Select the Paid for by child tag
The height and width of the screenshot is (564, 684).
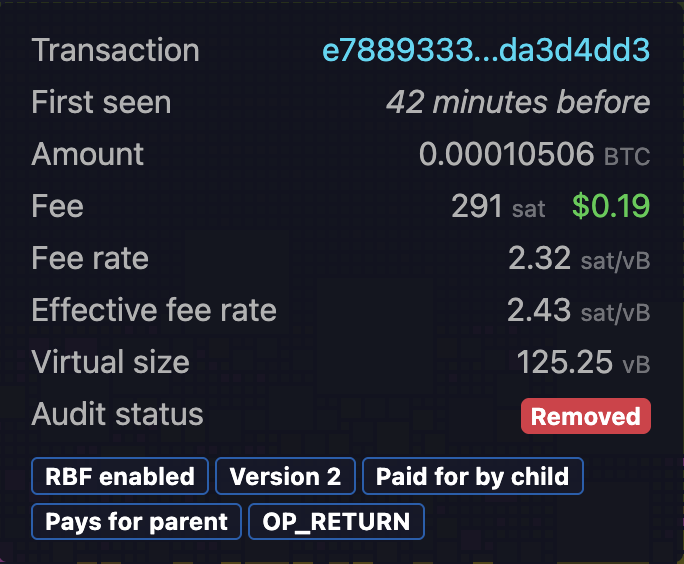pos(473,476)
